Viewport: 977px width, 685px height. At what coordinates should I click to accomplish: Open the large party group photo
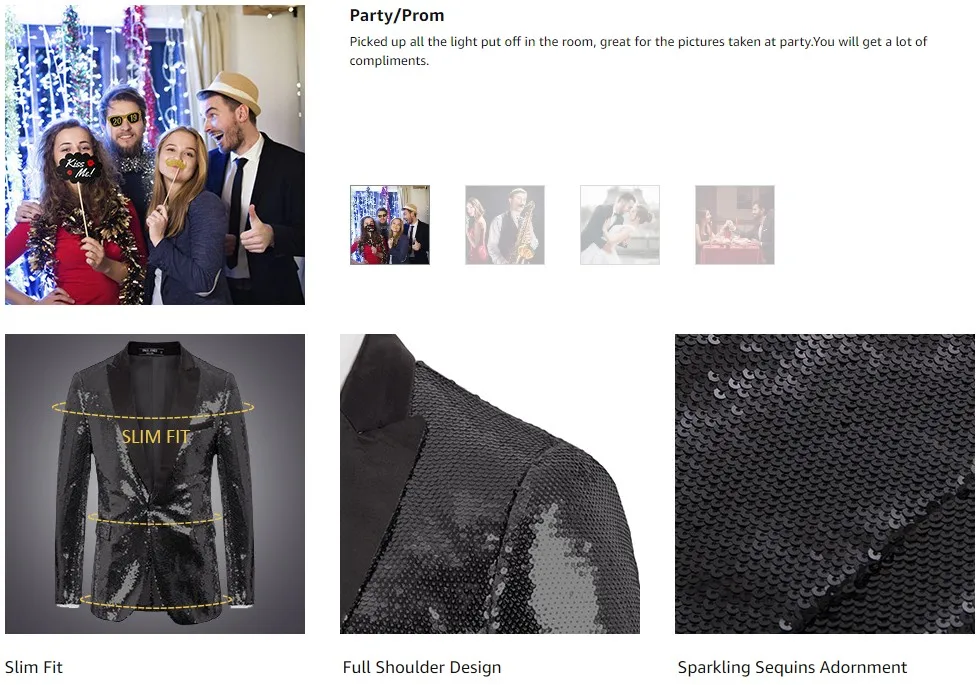pyautogui.click(x=155, y=155)
